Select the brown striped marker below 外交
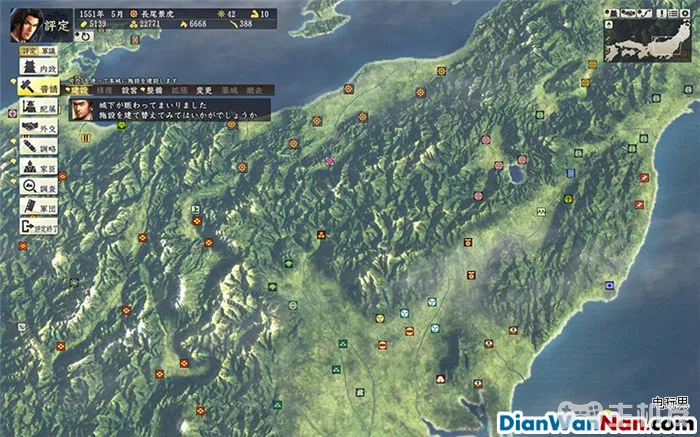This screenshot has width=700, height=437. (85, 138)
